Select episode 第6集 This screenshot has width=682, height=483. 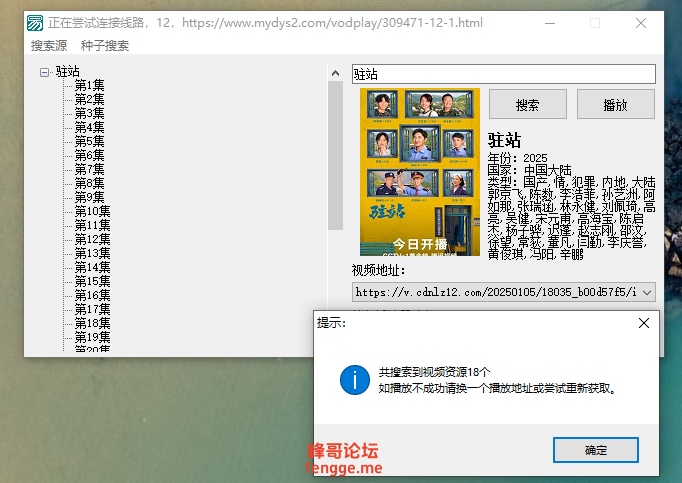click(89, 155)
